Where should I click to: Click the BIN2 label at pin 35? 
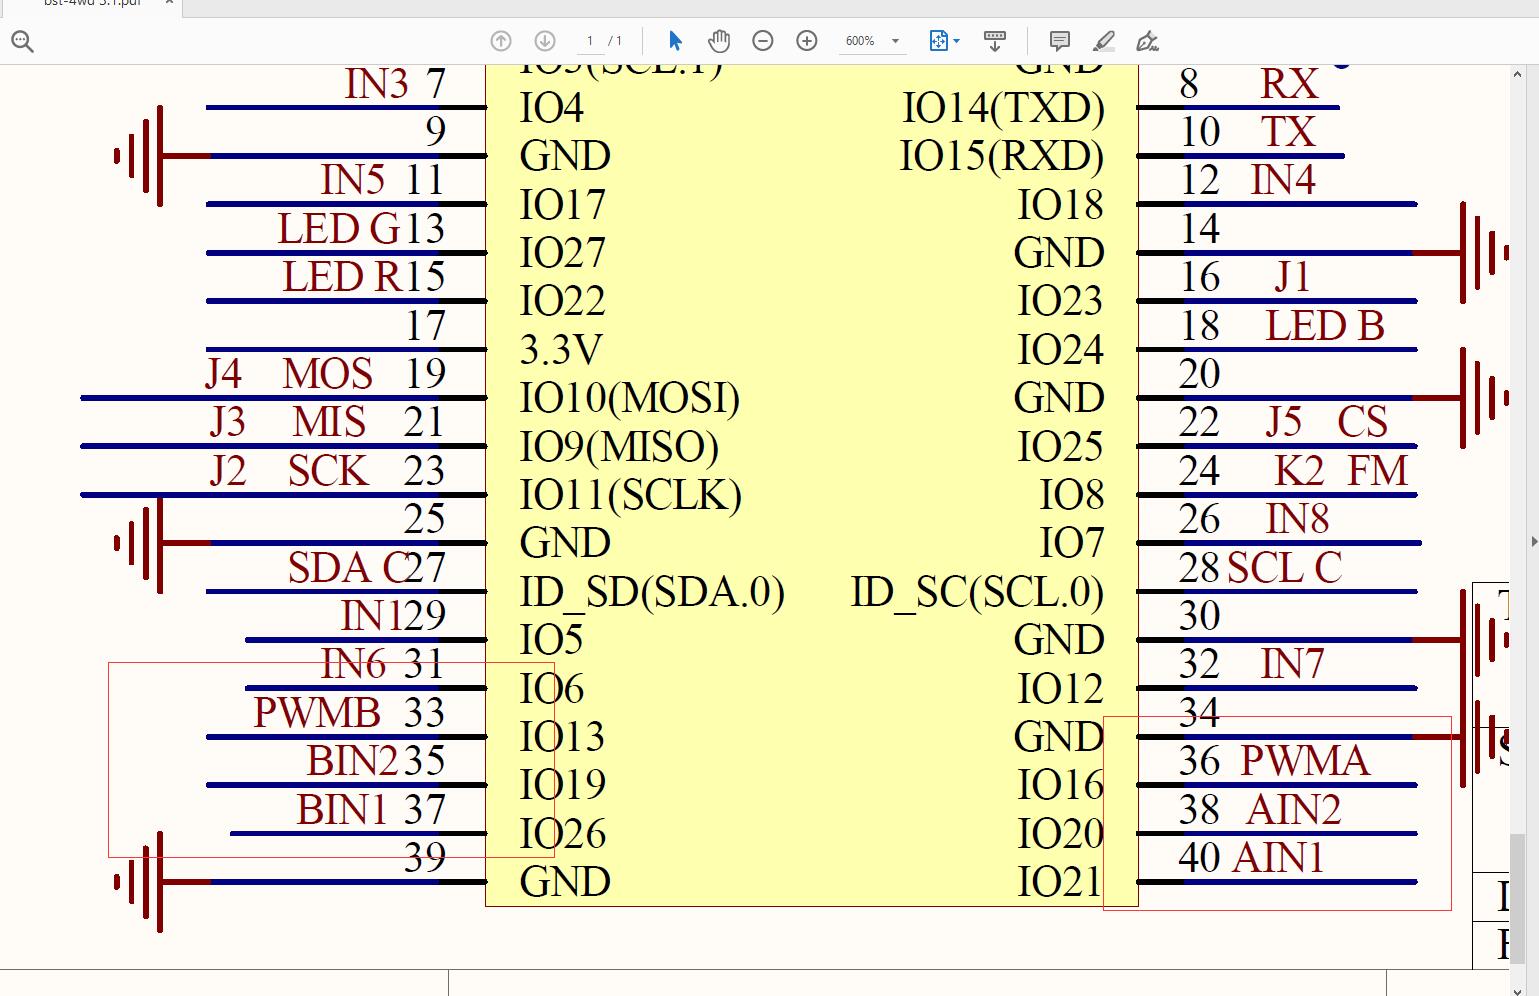click(x=352, y=761)
